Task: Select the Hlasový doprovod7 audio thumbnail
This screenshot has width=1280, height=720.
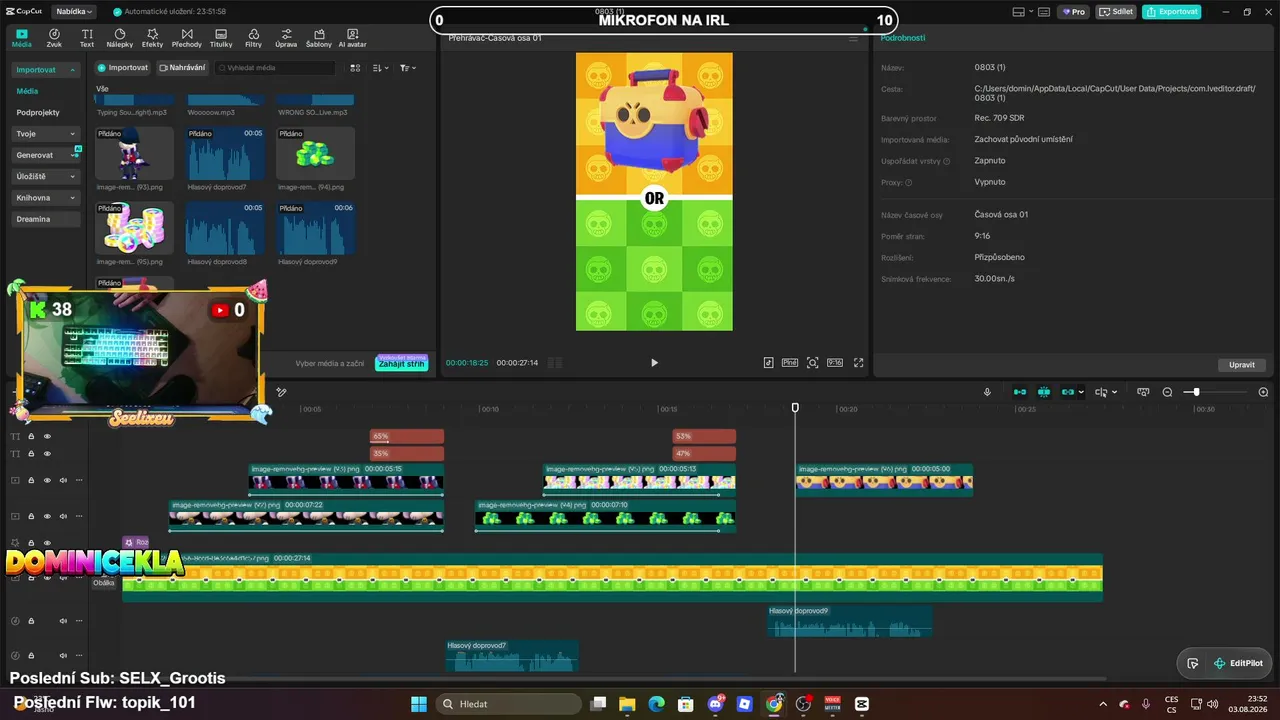Action: click(x=225, y=153)
